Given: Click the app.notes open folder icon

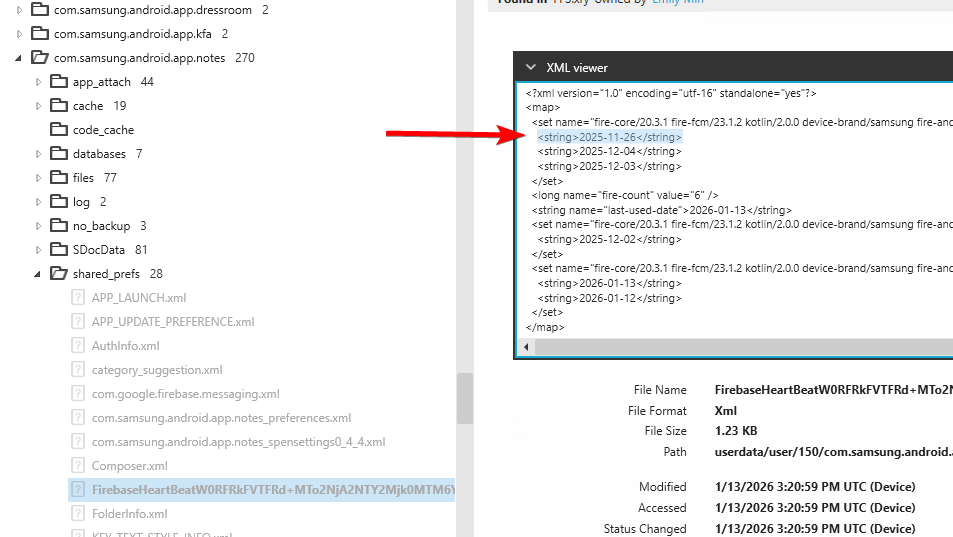Looking at the screenshot, I should (x=40, y=57).
